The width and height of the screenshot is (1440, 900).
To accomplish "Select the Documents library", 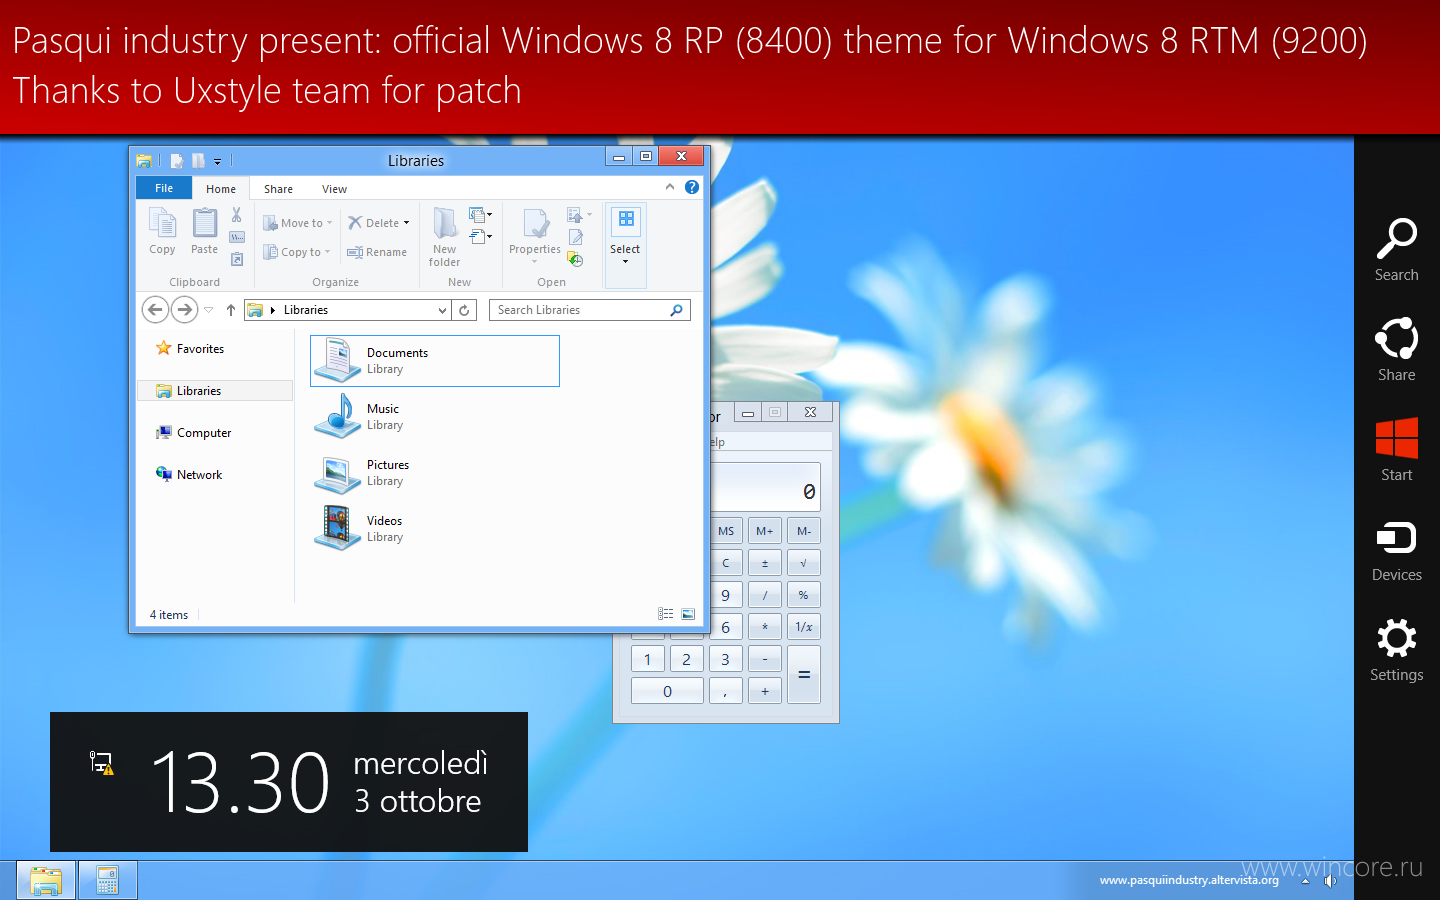I will point(435,361).
